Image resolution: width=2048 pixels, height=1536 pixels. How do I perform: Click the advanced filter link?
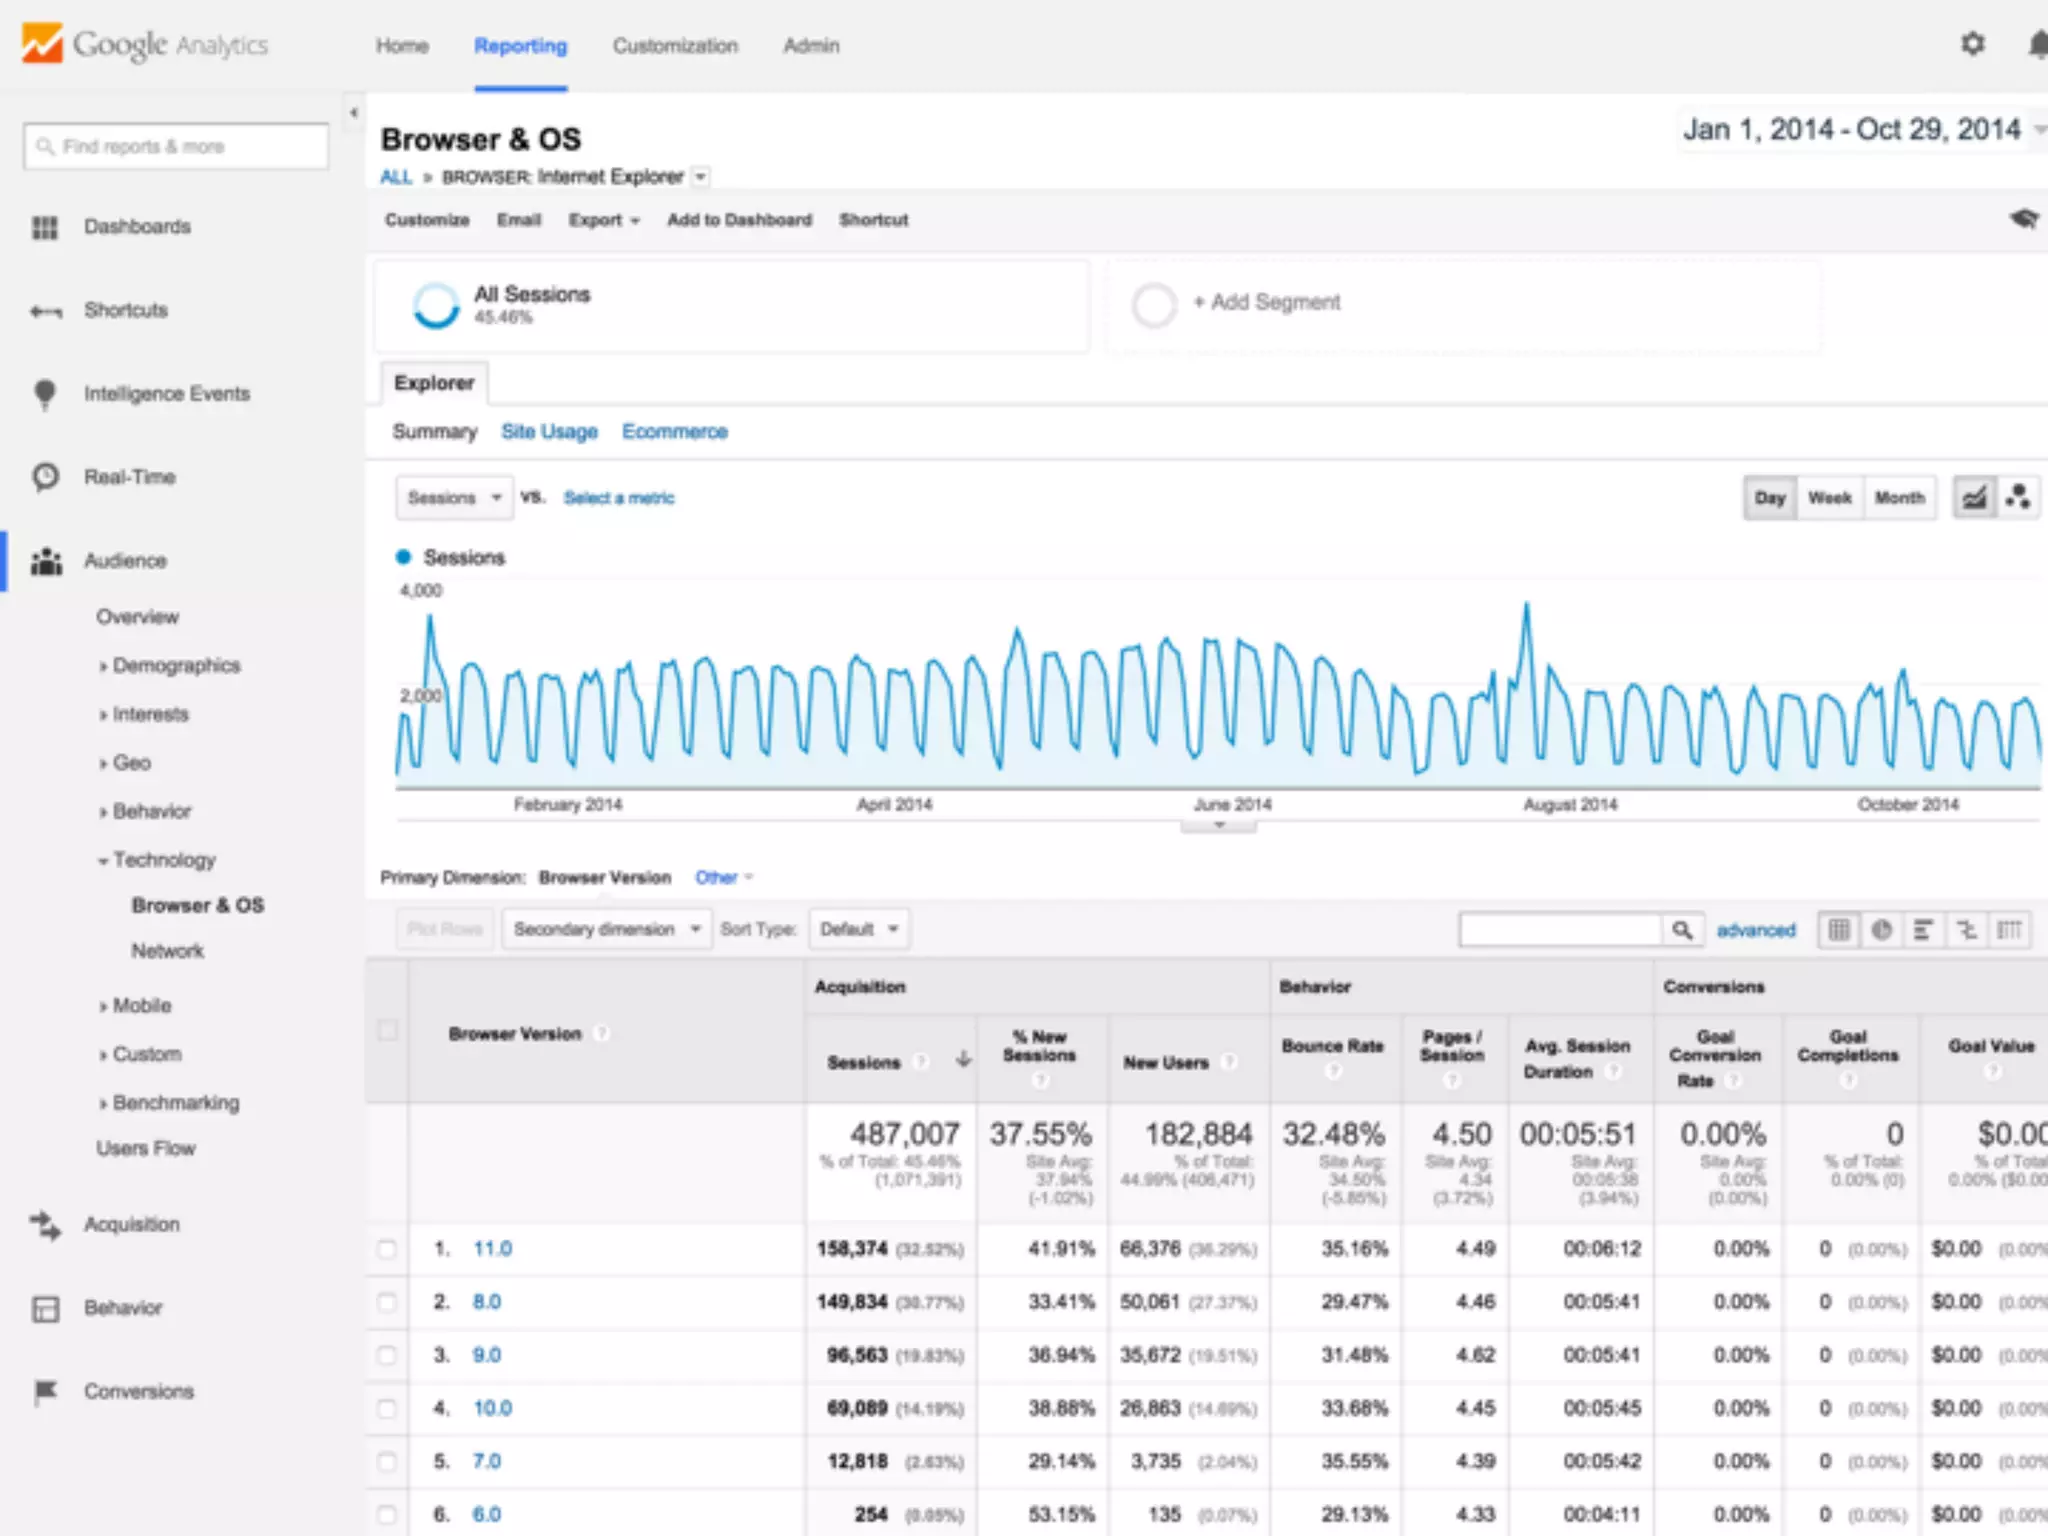coord(1755,930)
